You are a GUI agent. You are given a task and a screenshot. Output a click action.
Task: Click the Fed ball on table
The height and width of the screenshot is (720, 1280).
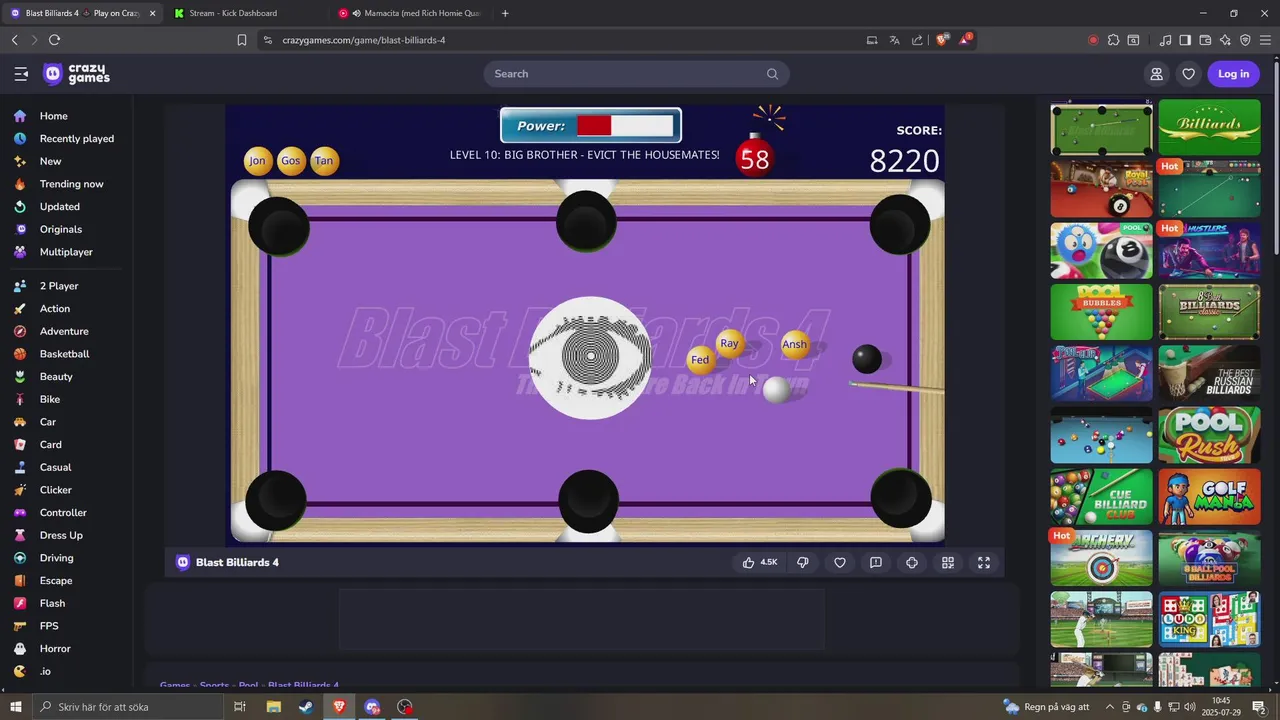(701, 360)
